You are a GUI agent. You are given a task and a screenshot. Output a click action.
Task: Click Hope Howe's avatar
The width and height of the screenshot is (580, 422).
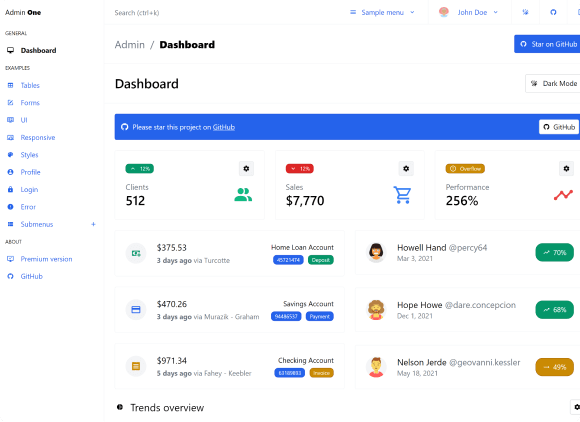pyautogui.click(x=376, y=310)
